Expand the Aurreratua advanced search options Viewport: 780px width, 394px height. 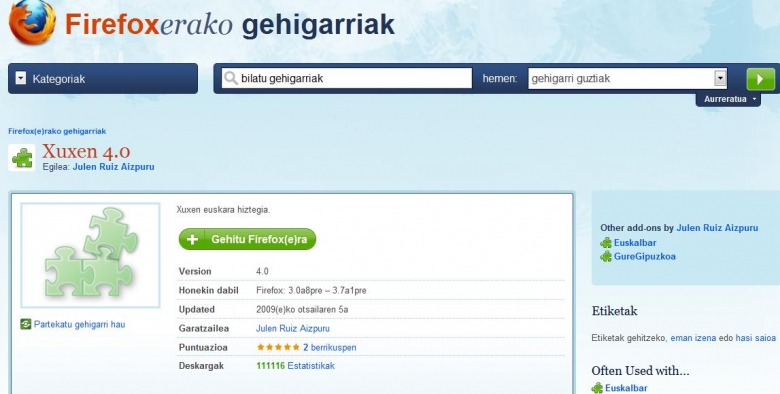click(x=728, y=99)
